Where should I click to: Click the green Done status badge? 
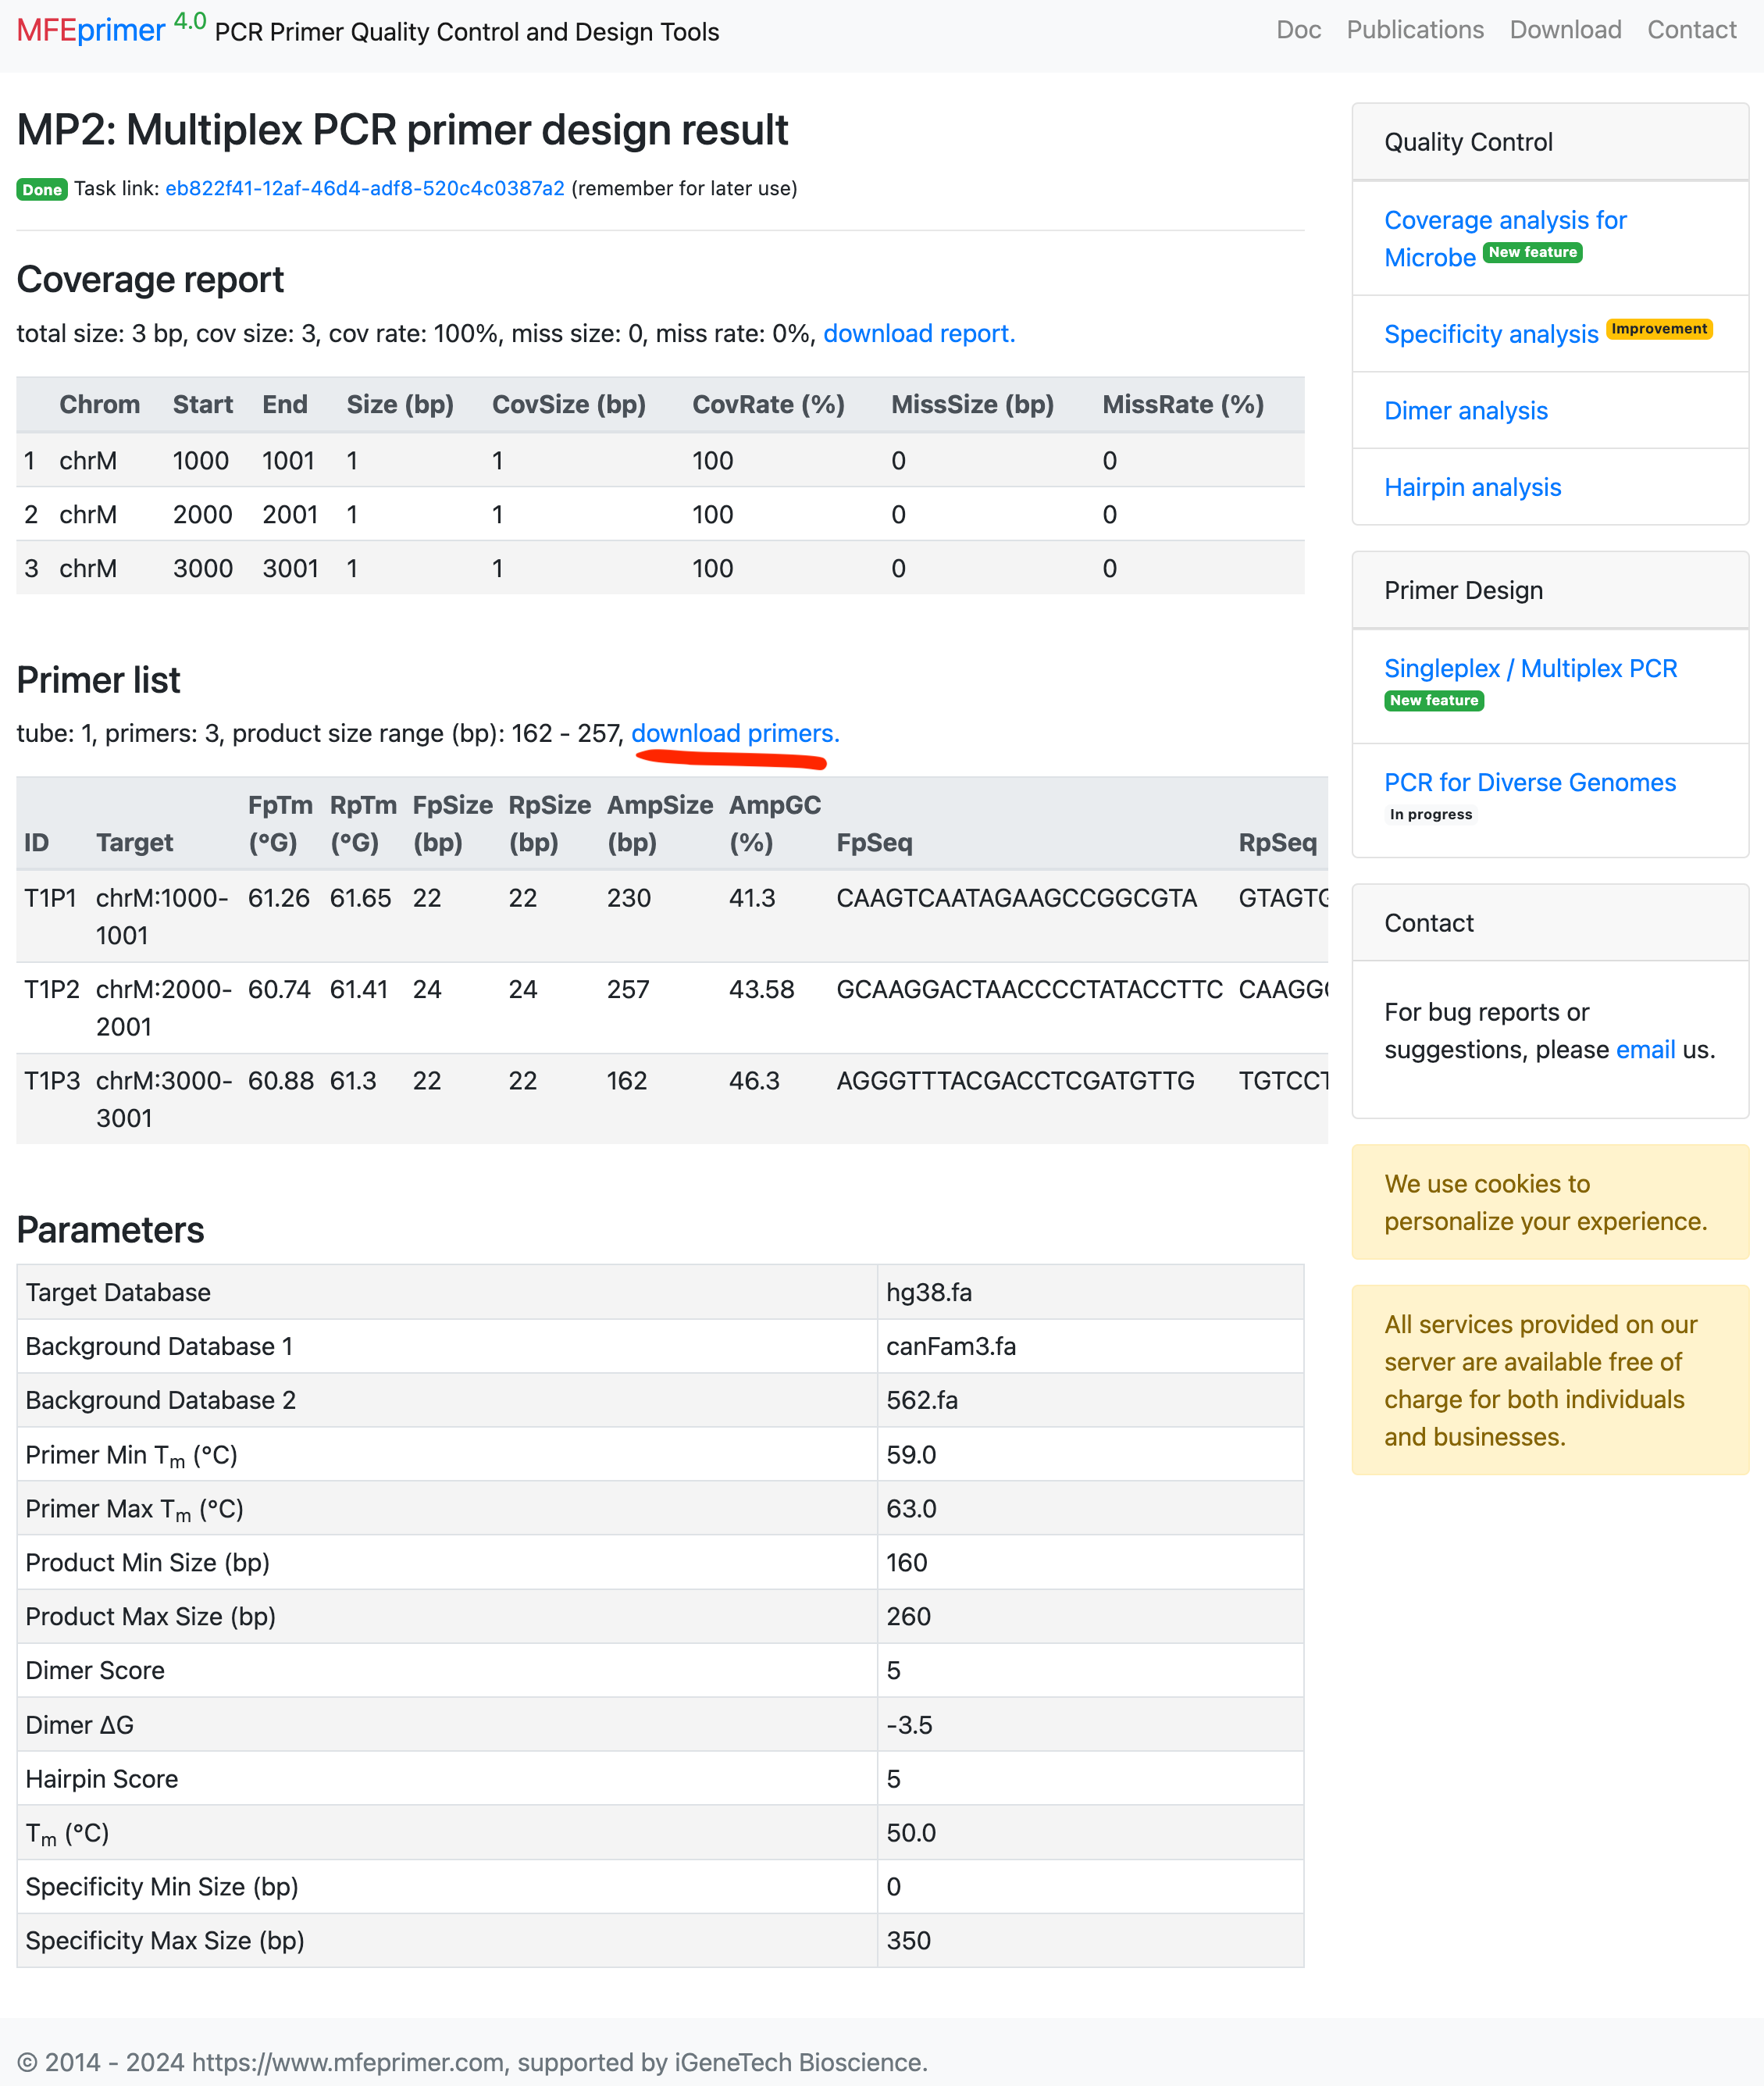tap(42, 189)
